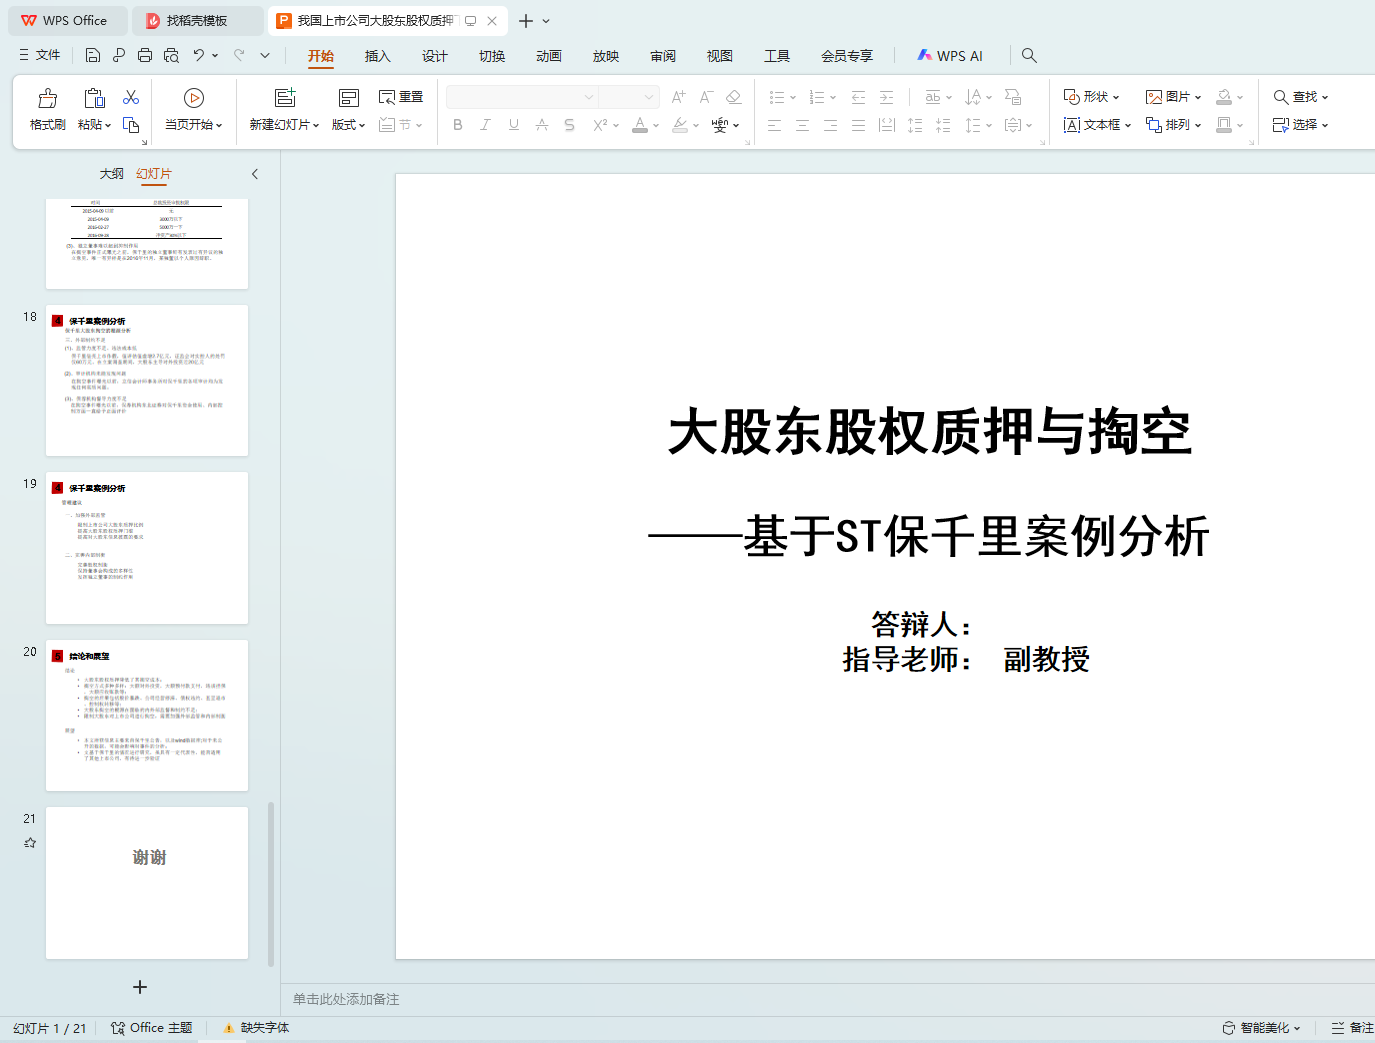Open the 文件 file menu
1375x1043 pixels.
point(40,55)
